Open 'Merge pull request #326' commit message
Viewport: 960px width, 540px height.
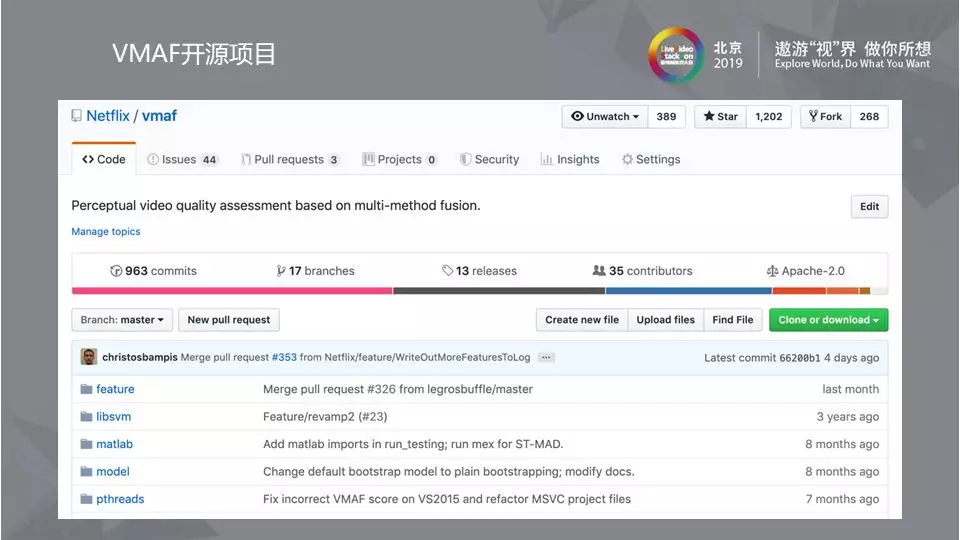point(398,389)
